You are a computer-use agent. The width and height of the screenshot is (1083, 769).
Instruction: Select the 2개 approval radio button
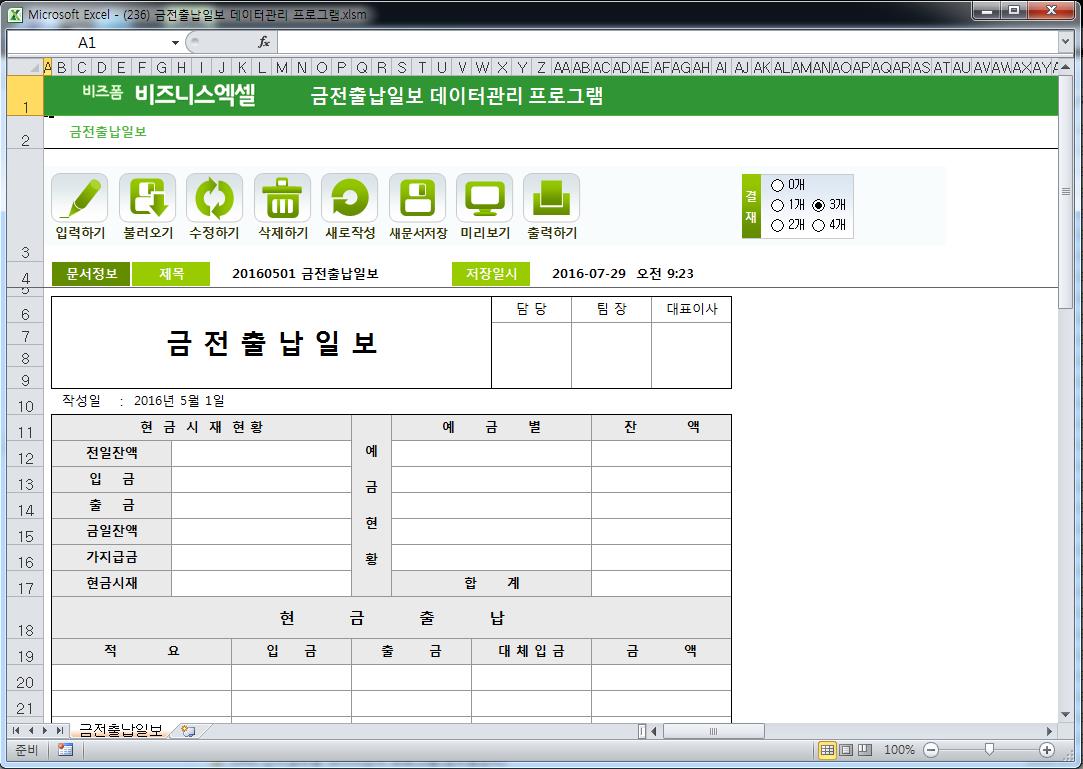coord(777,225)
